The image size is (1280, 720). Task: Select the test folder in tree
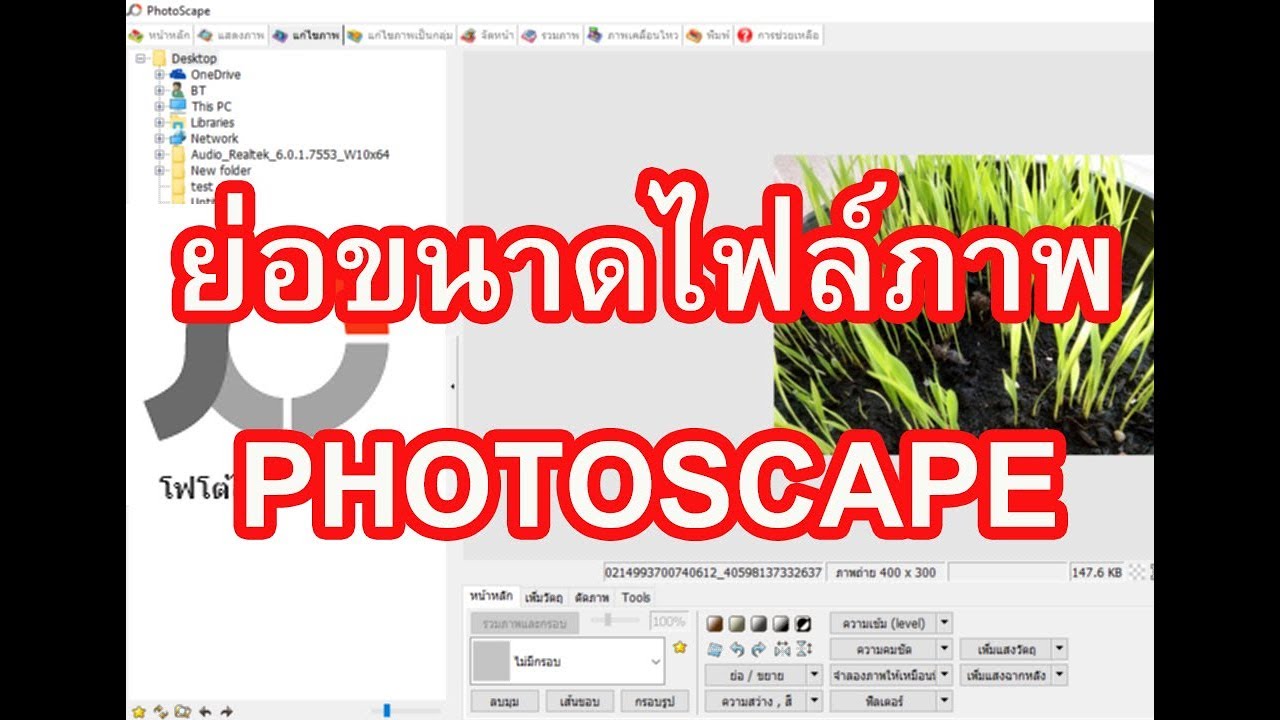[202, 186]
